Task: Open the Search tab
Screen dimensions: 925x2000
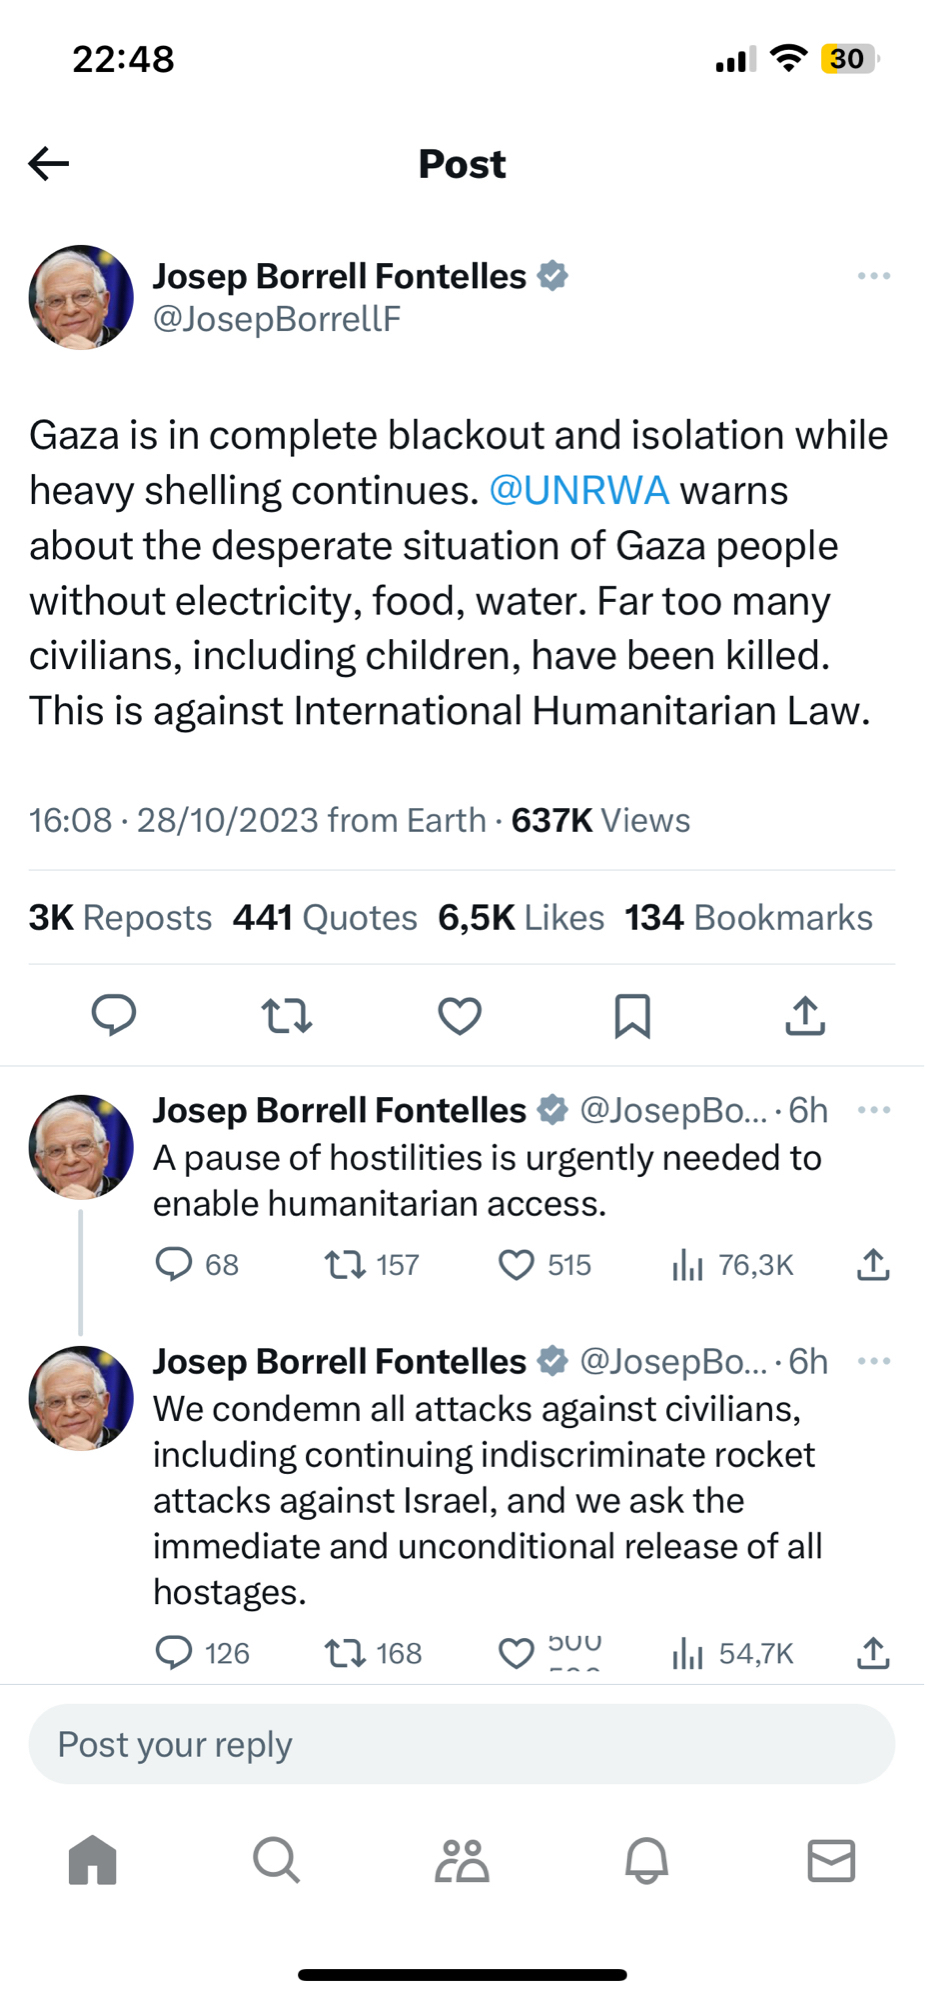Action: [276, 1861]
